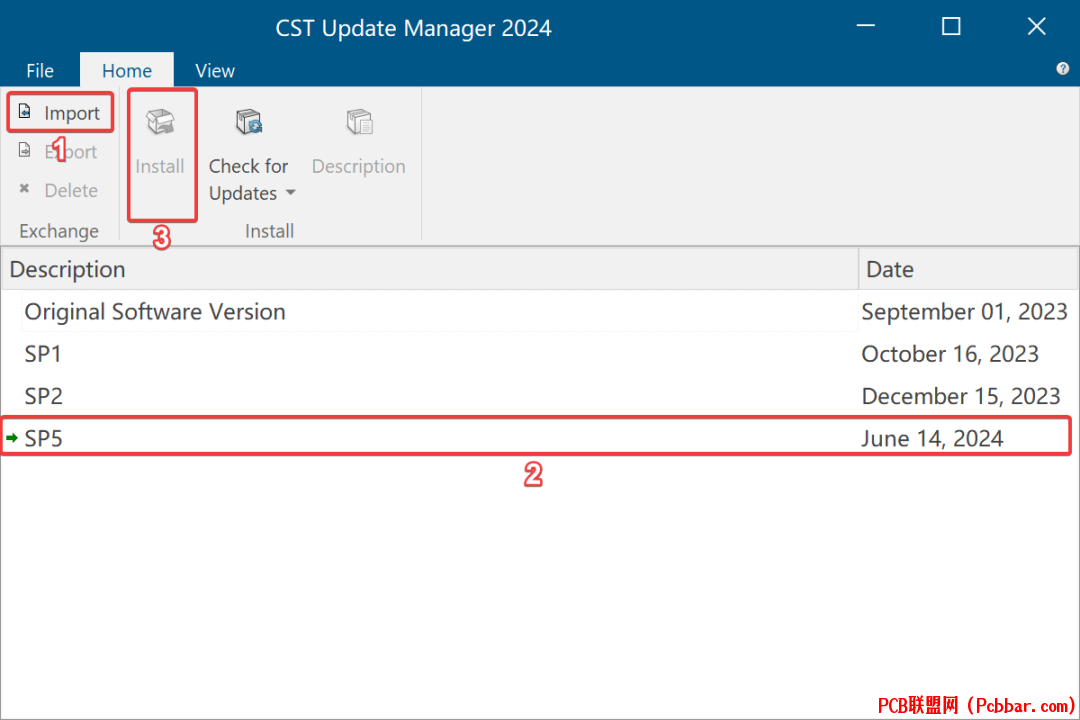This screenshot has height=720, width=1080.
Task: Select the SP2 update row
Action: pos(539,396)
